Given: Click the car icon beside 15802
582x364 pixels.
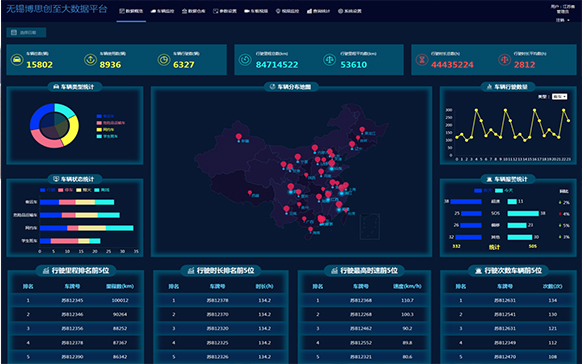Looking at the screenshot, I should click(x=17, y=60).
